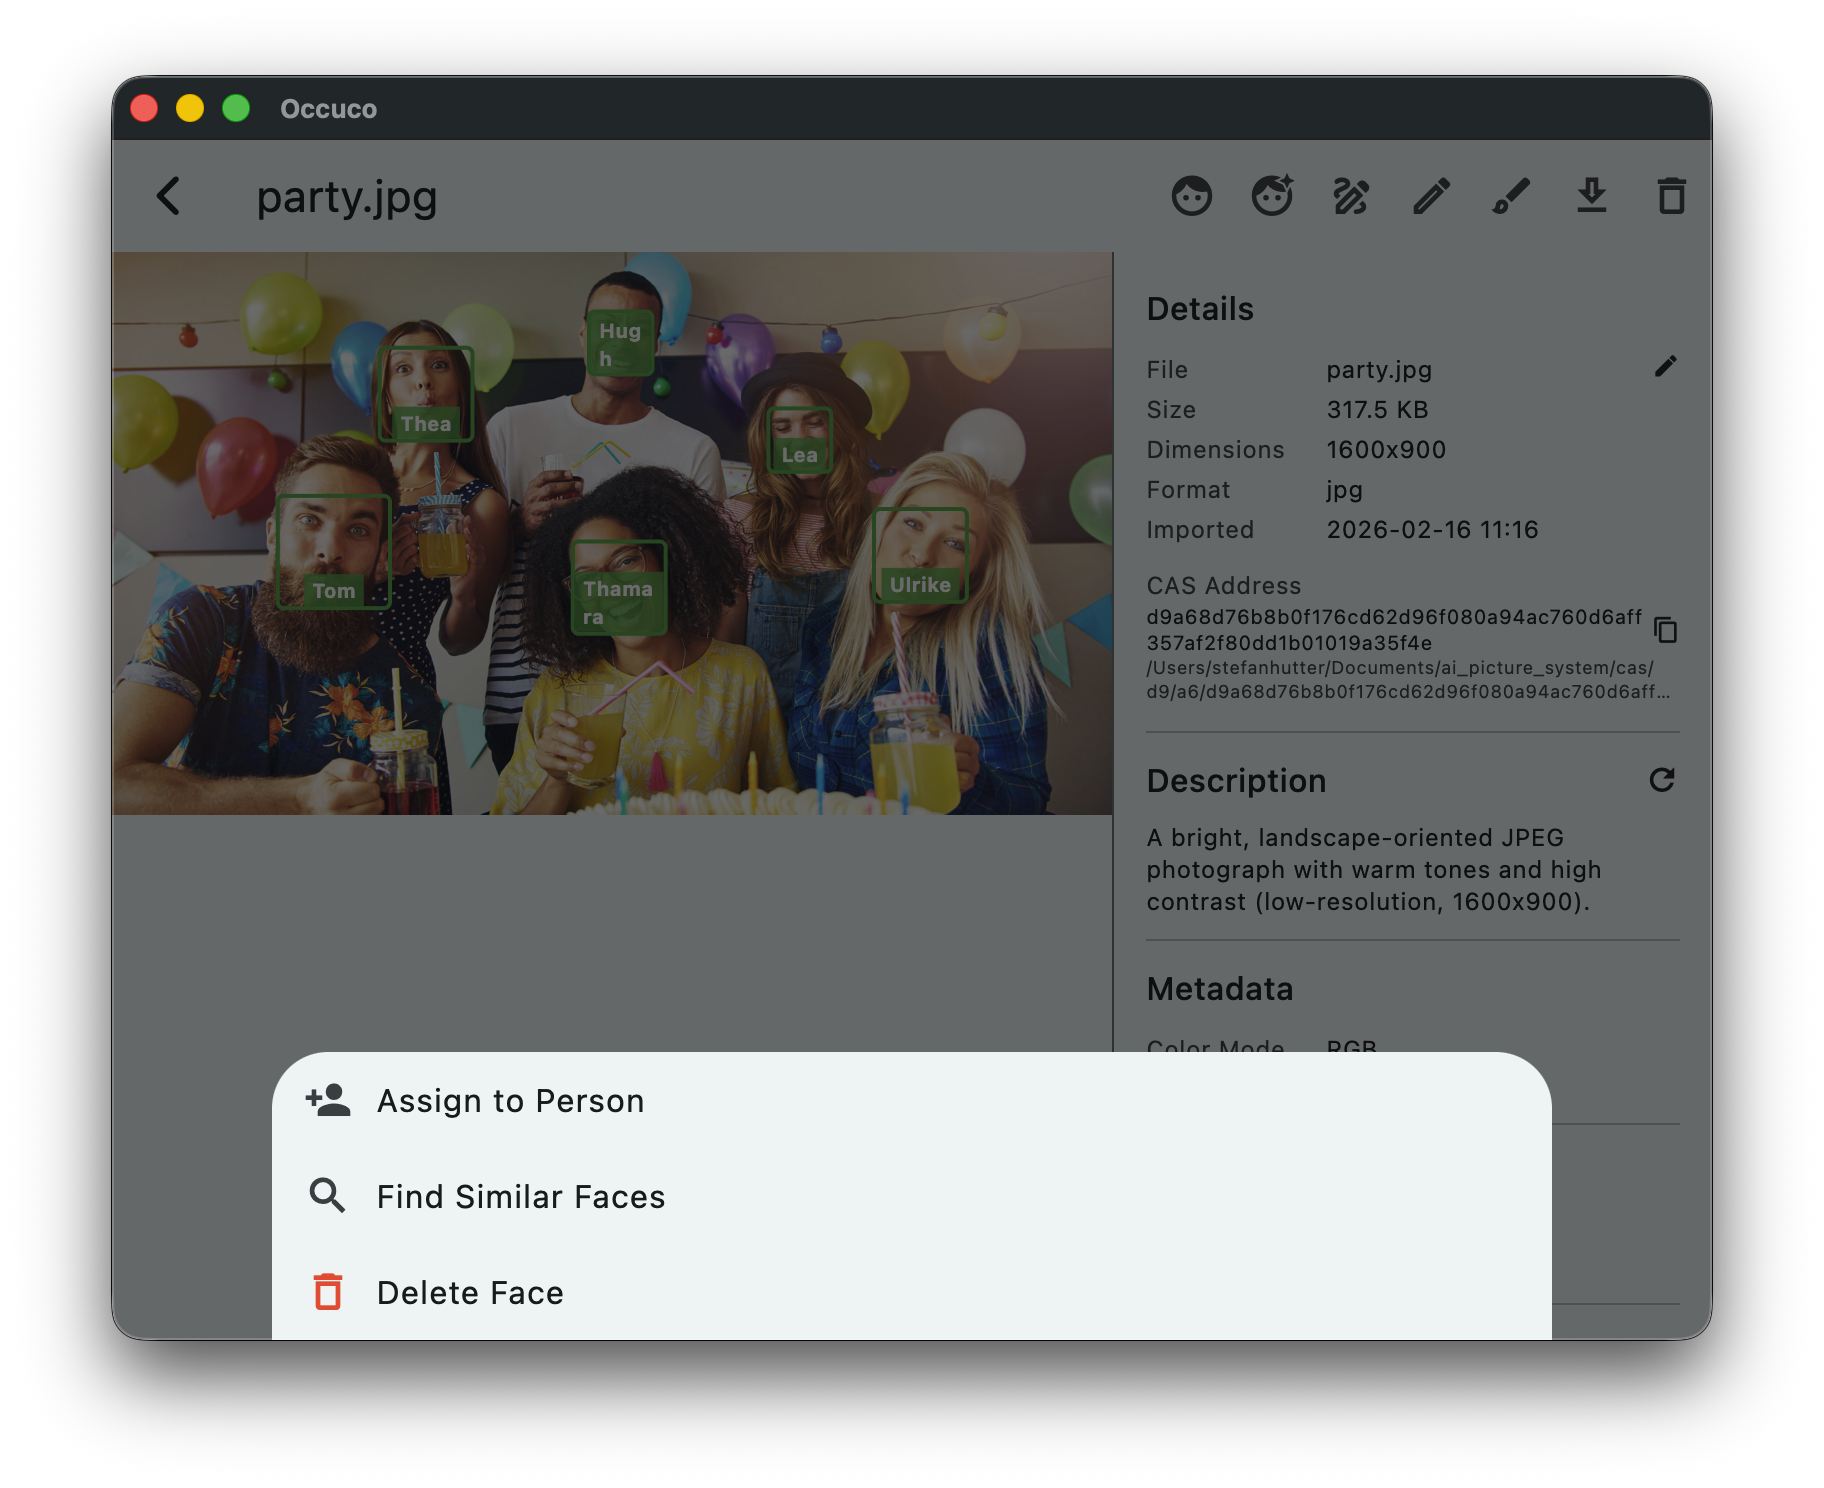Click the CAS hash starting d9a68d76b8b0f
The height and width of the screenshot is (1488, 1824).
click(x=1394, y=630)
